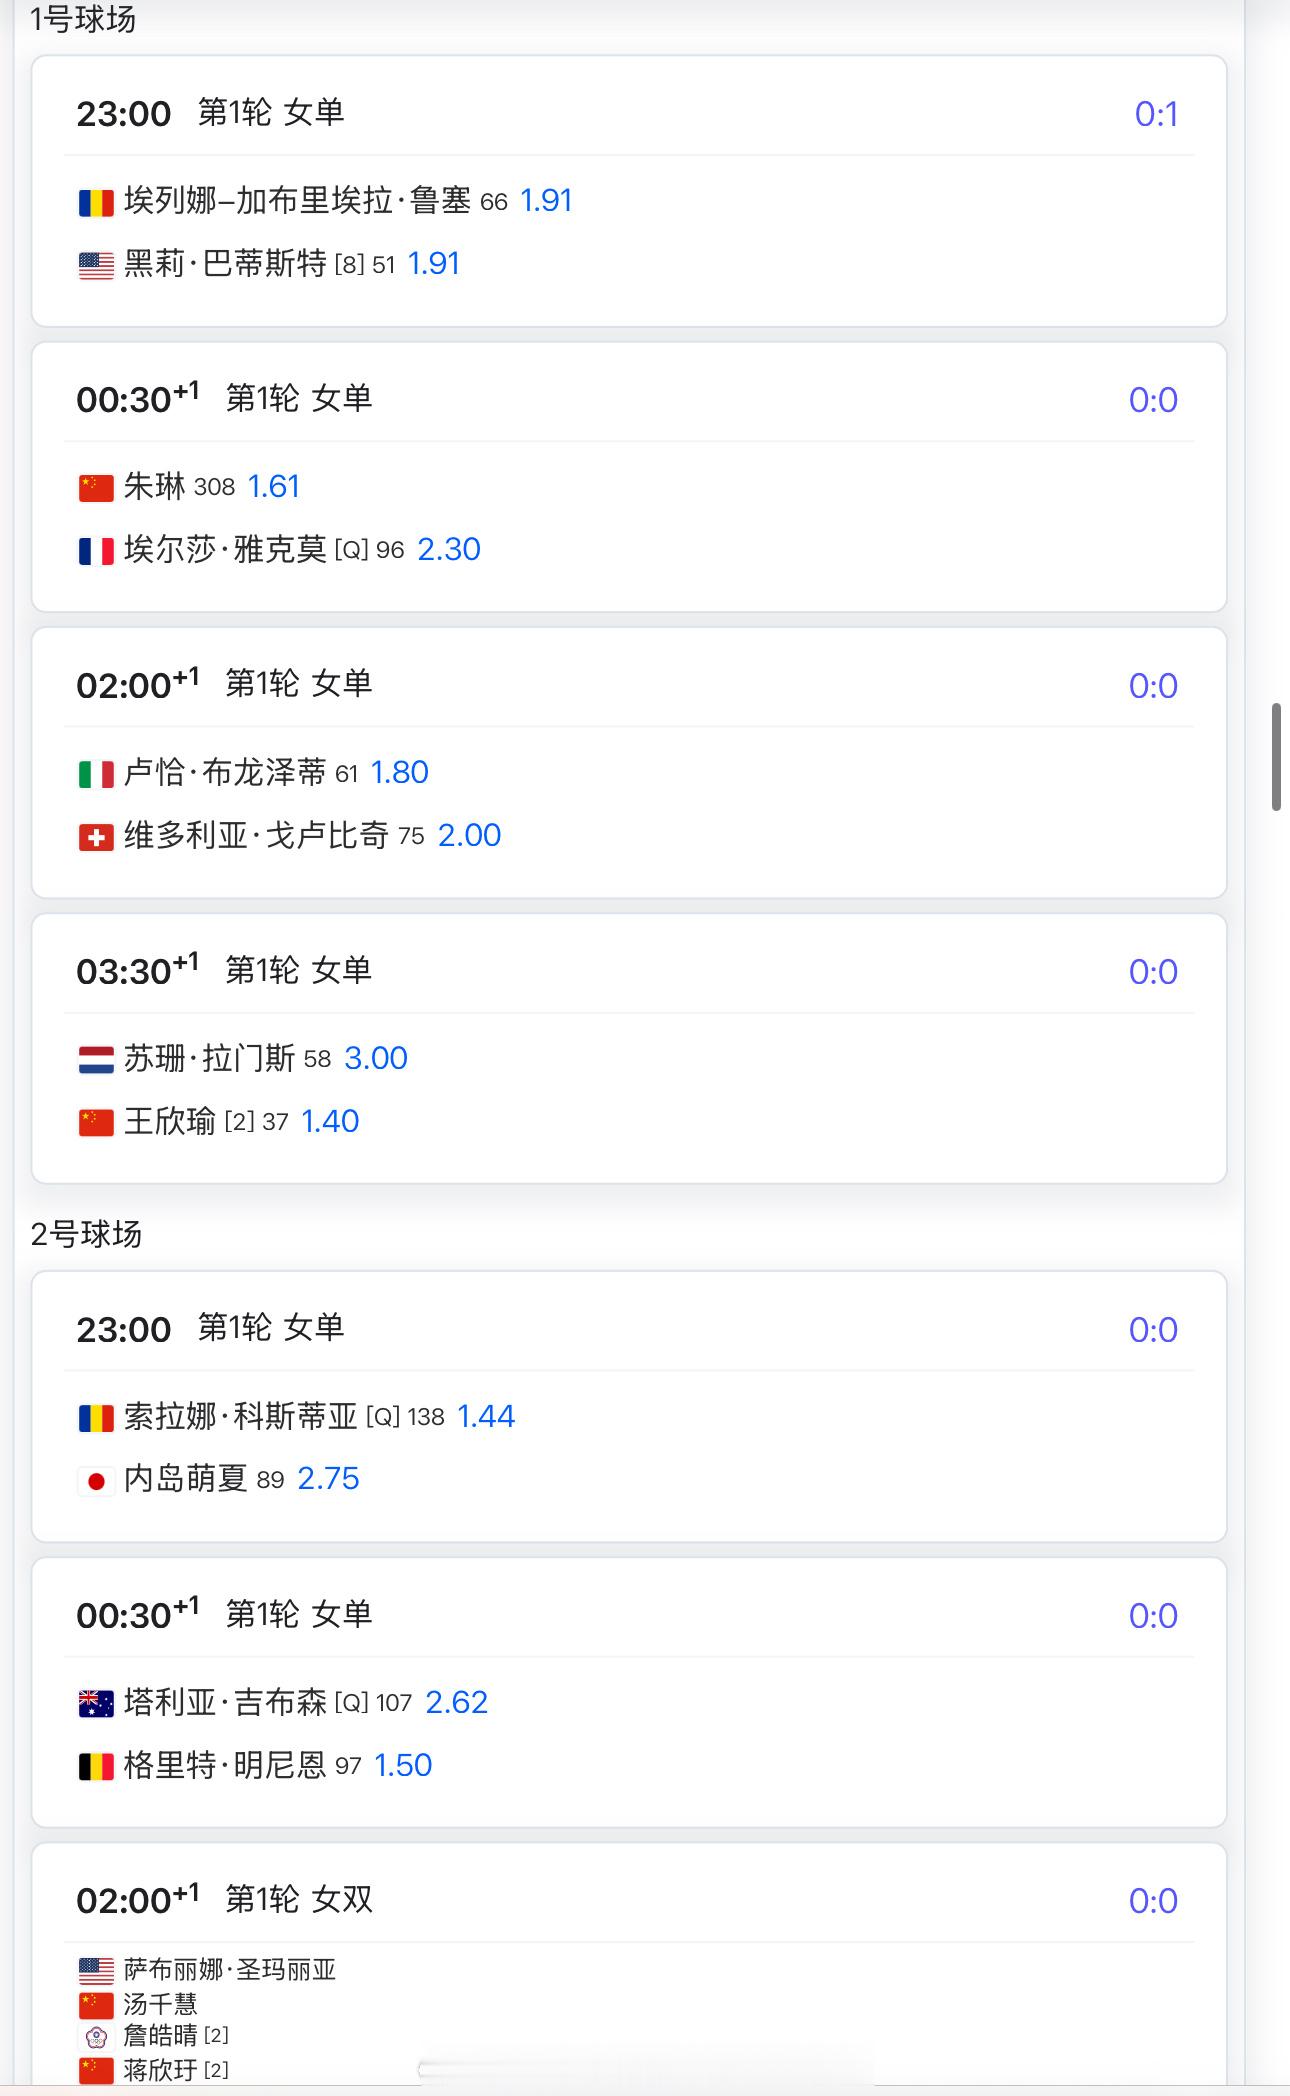Screen dimensions: 1290x2096
Task: Open 03:30 第1轮 女单 match card header
Action: coord(628,971)
